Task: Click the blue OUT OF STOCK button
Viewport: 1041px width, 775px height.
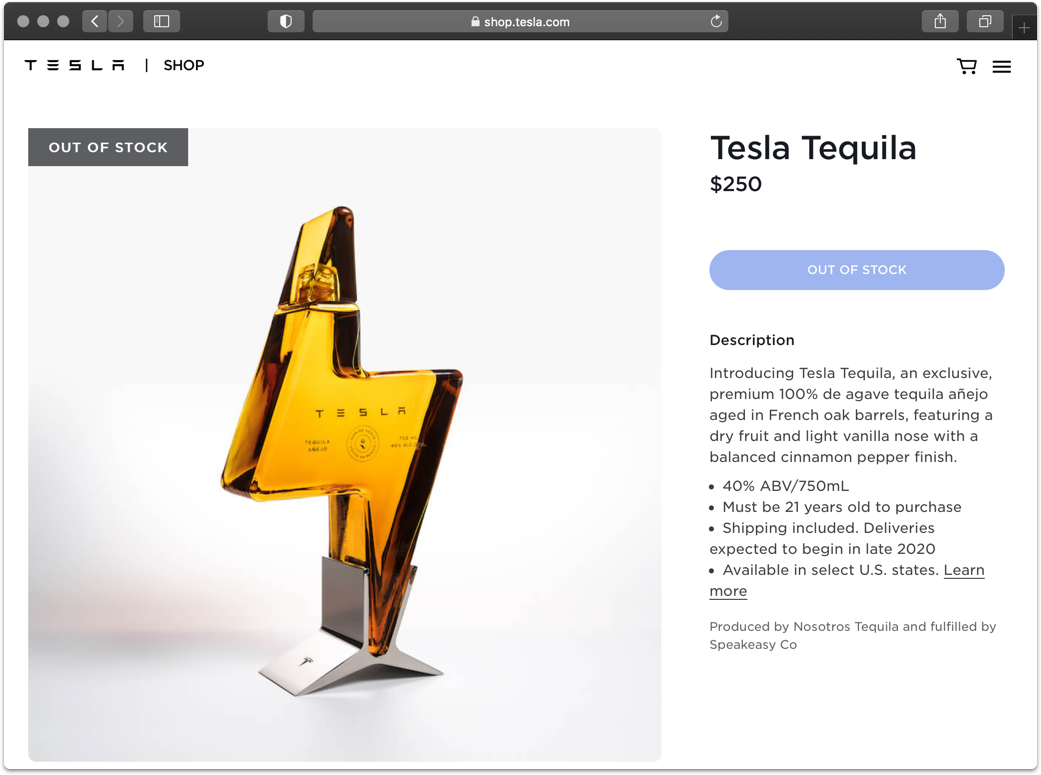Action: [x=857, y=270]
